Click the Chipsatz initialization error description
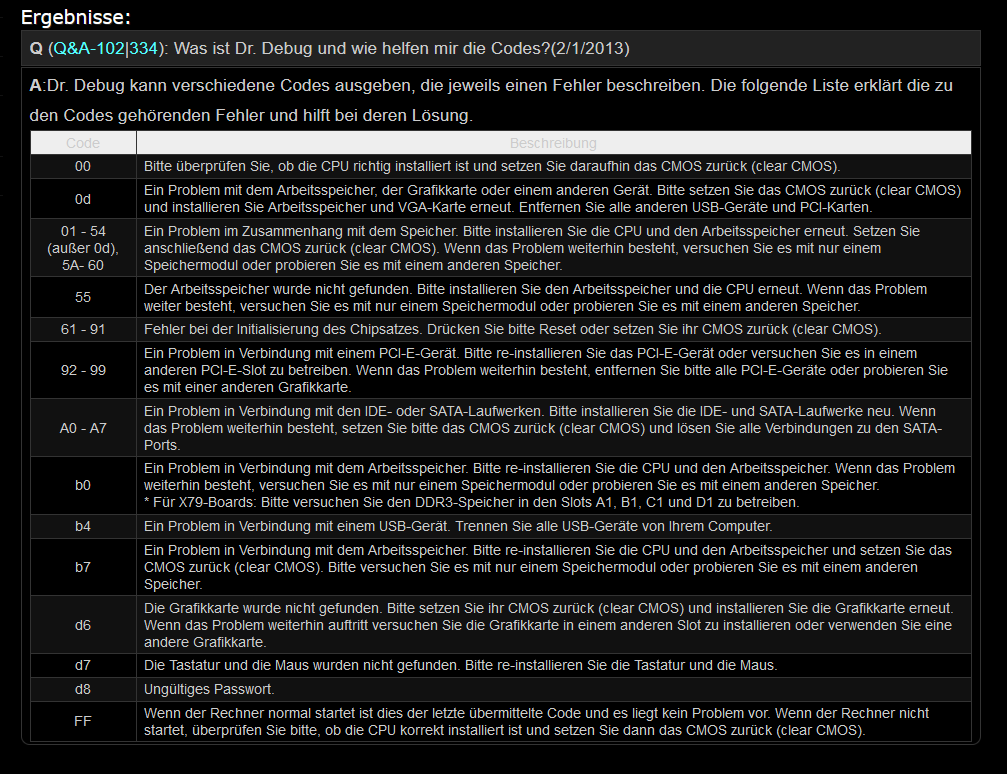1007x774 pixels. [512, 330]
